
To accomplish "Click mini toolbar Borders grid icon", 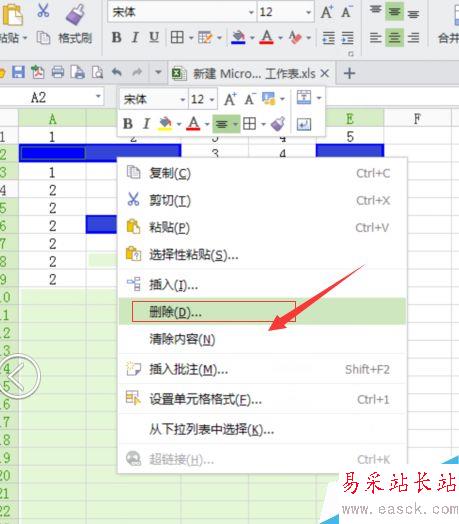I will tap(249, 124).
